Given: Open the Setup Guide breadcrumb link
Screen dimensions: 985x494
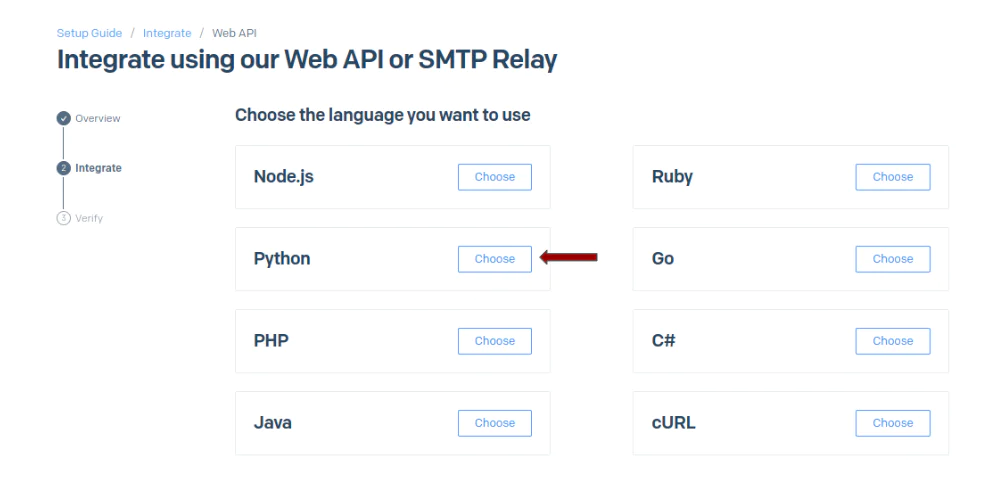Looking at the screenshot, I should (x=89, y=33).
